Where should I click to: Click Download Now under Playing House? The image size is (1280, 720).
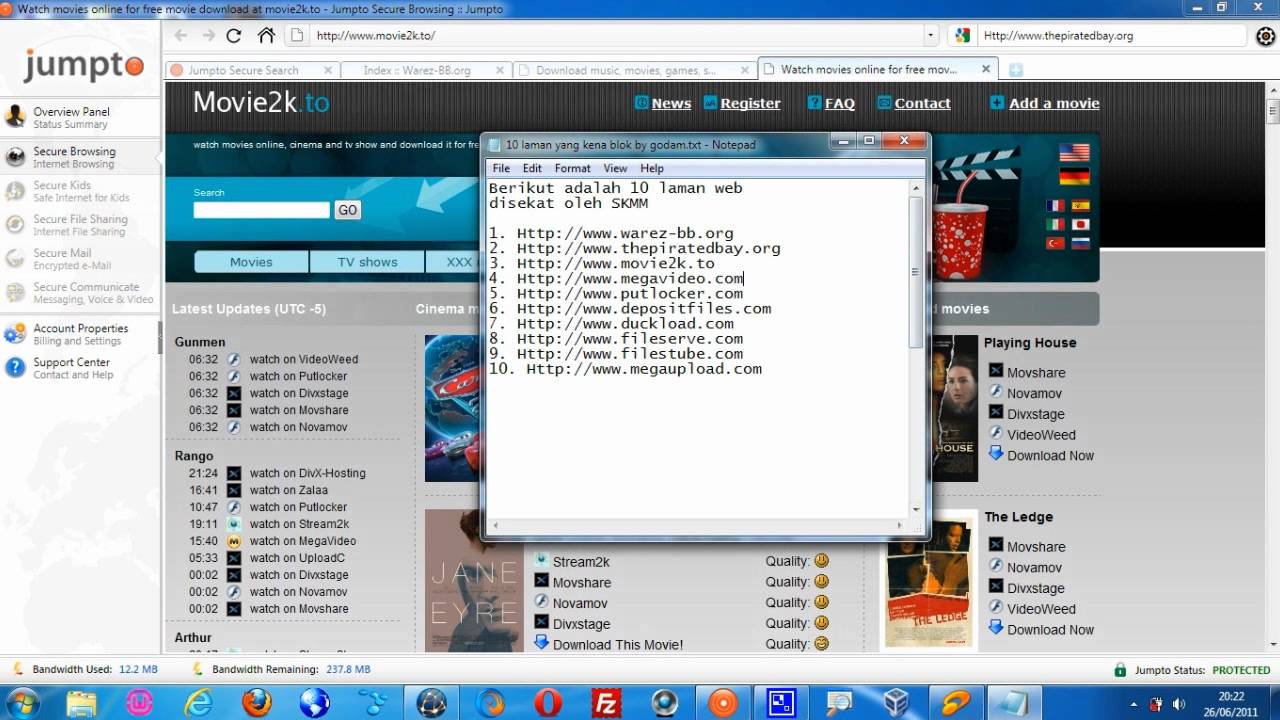[1050, 456]
